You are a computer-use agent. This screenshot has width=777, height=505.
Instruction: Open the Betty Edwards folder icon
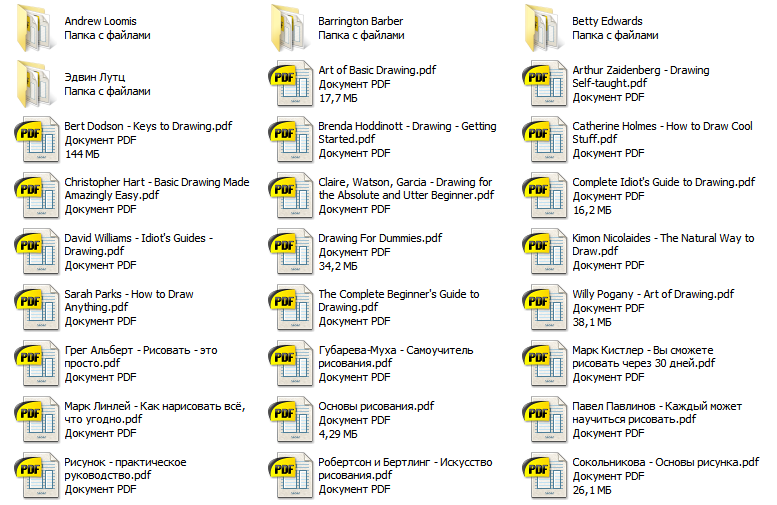point(543,28)
